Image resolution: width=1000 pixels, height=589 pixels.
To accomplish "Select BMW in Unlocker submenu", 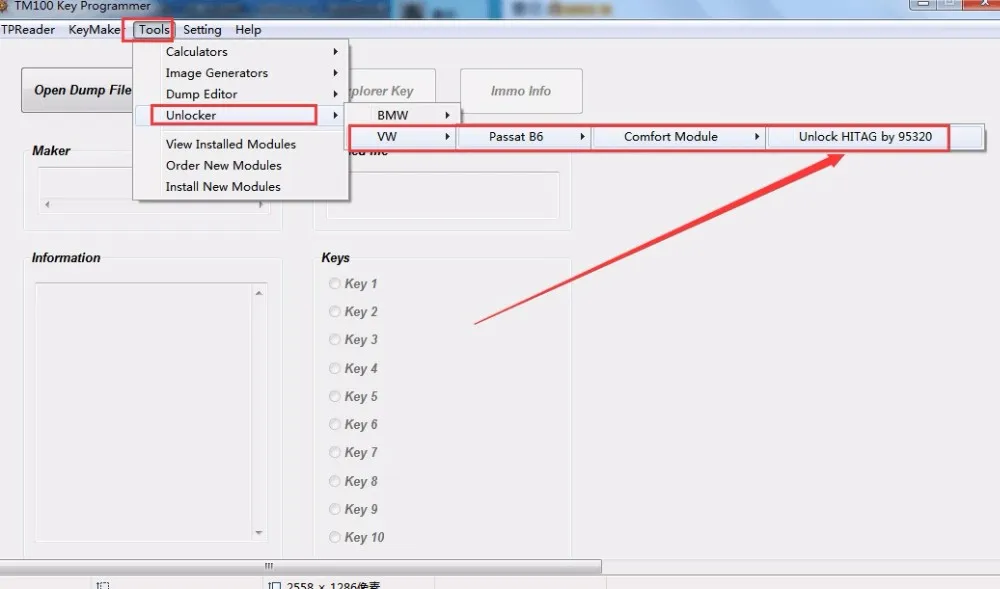I will [402, 115].
